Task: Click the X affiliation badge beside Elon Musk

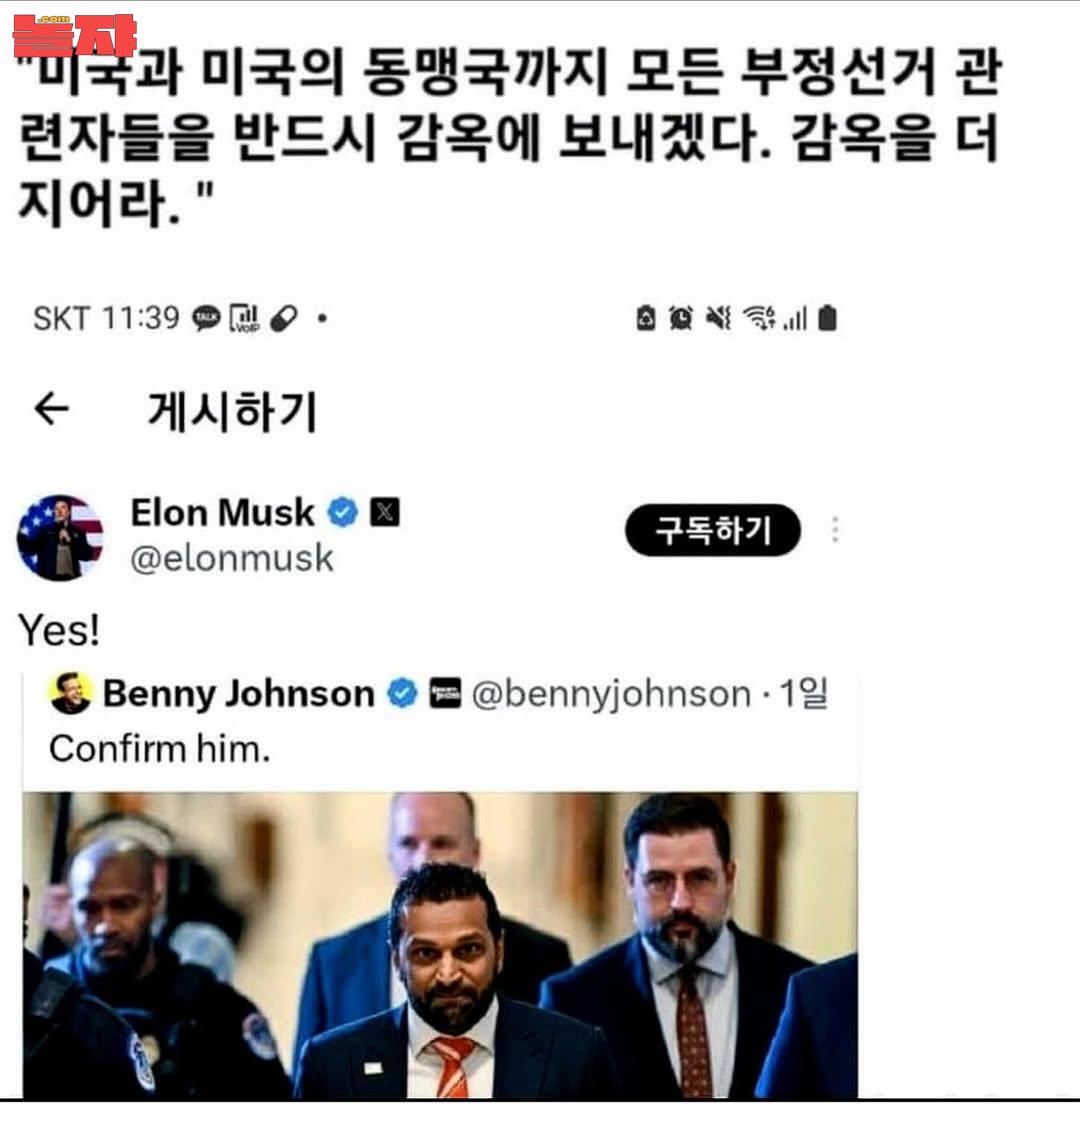Action: tap(385, 512)
